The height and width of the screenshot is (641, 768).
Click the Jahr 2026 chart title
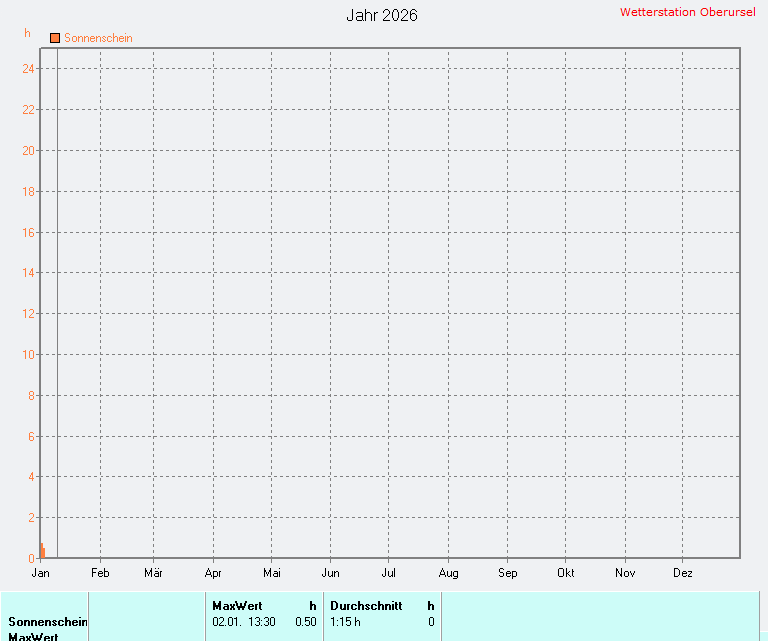382,15
